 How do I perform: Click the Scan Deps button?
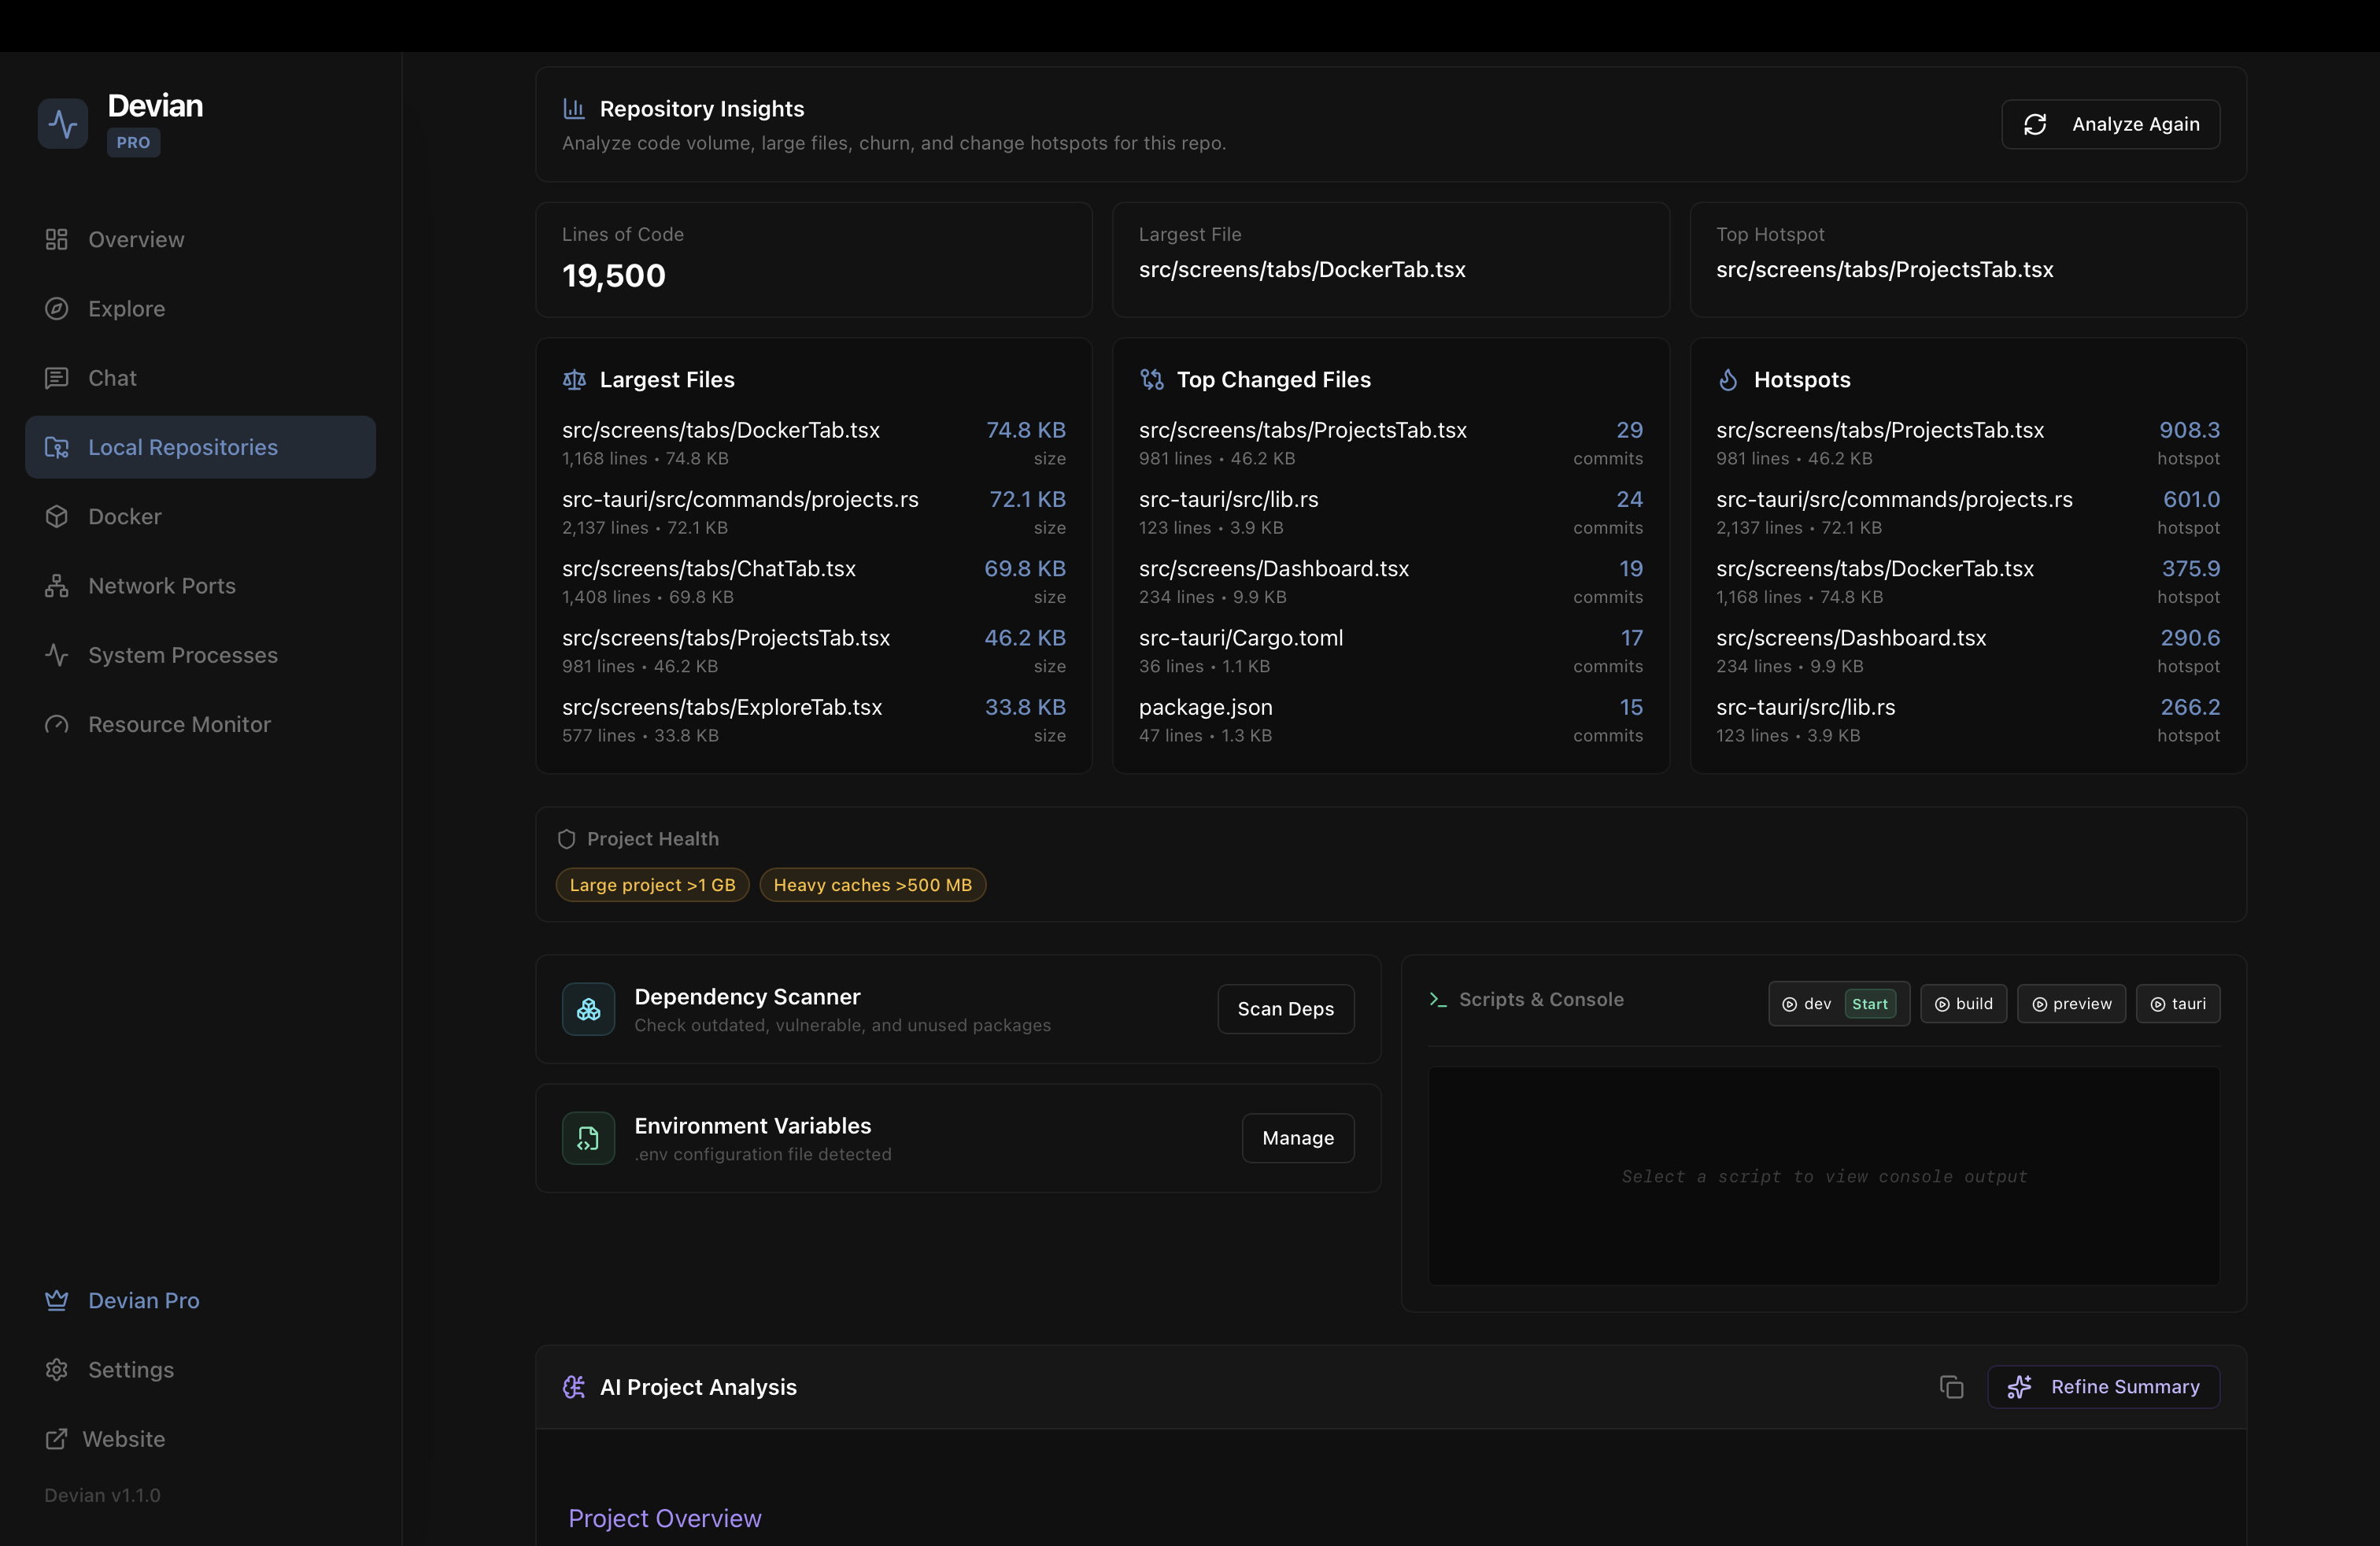pyautogui.click(x=1285, y=1009)
